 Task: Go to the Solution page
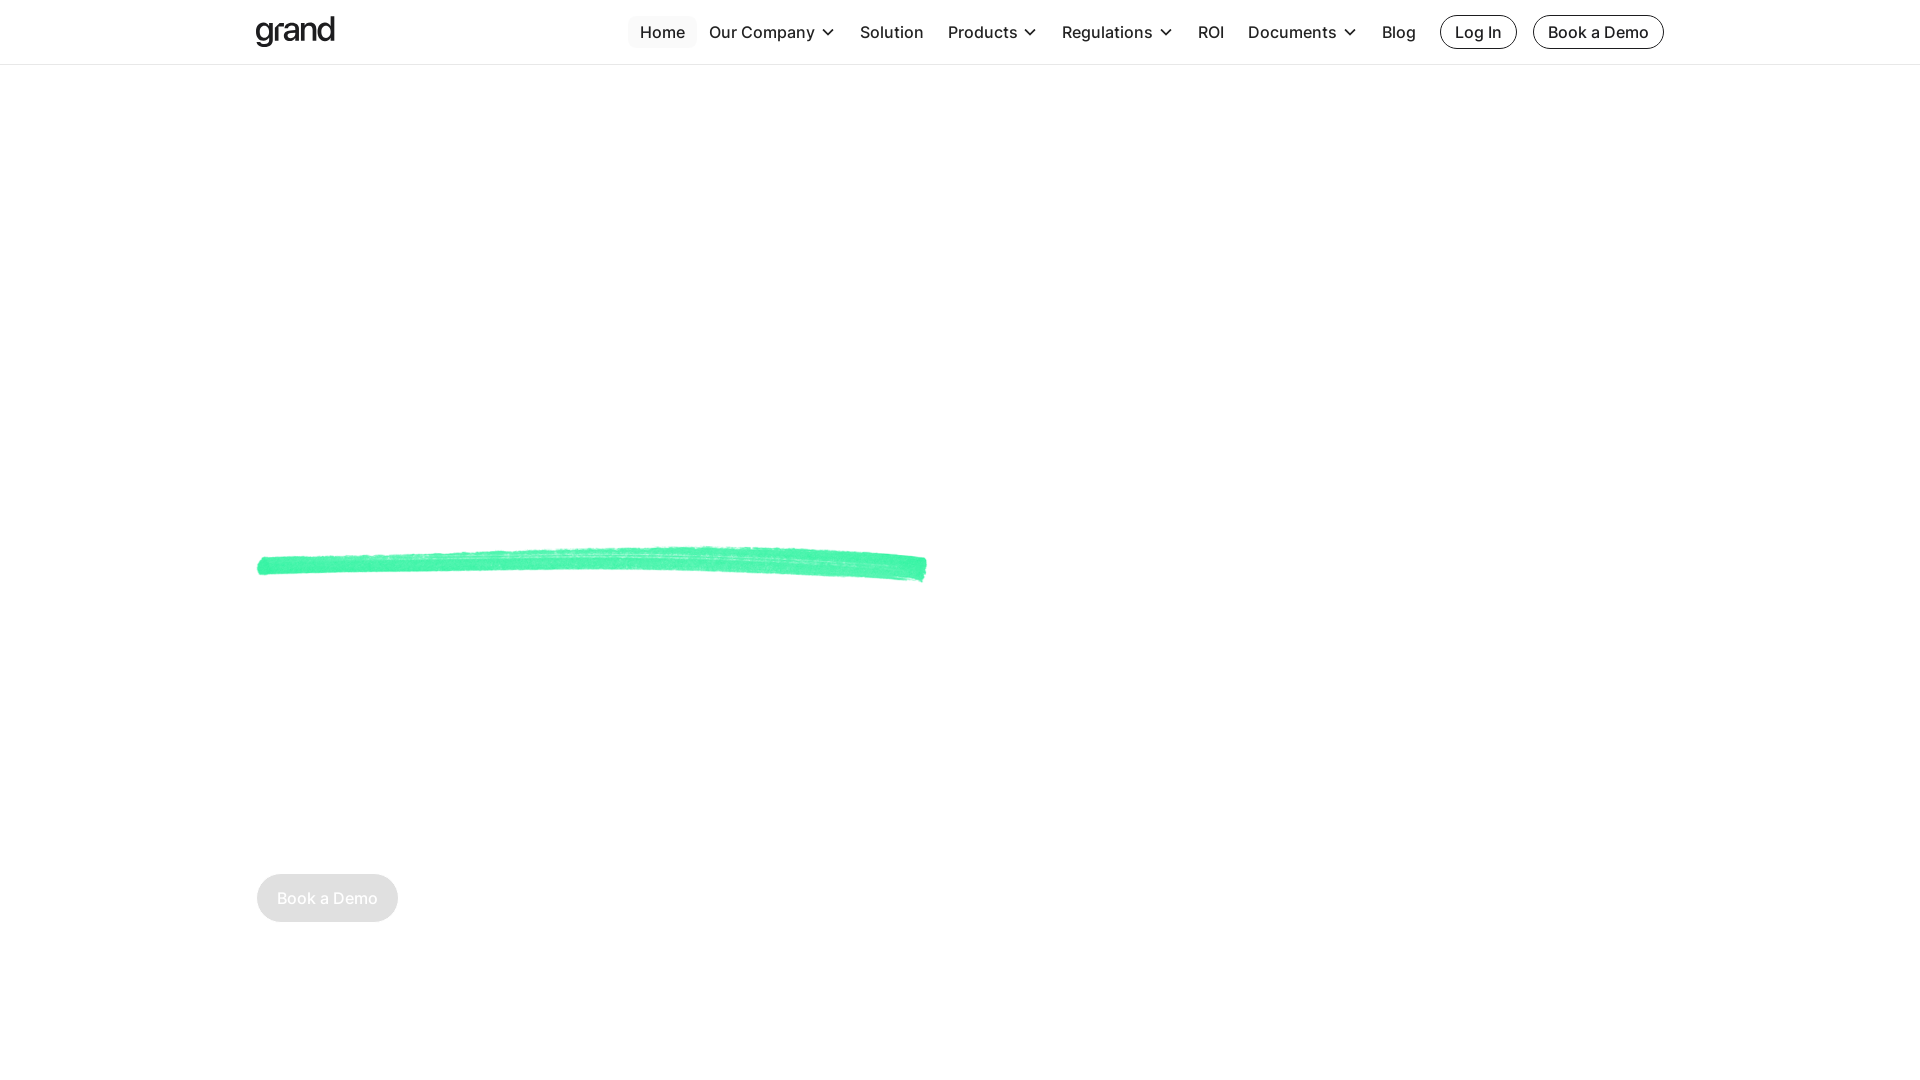891,32
